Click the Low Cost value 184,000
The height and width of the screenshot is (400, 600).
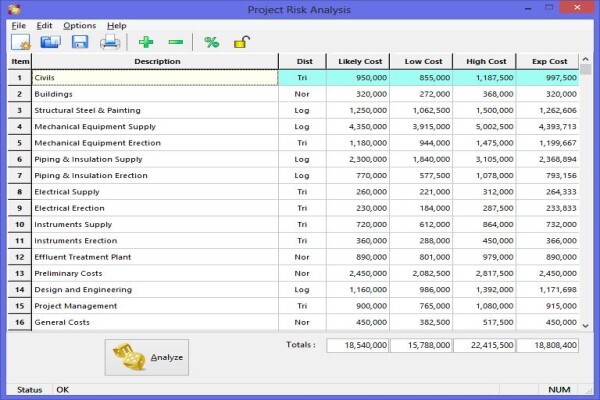point(421,208)
